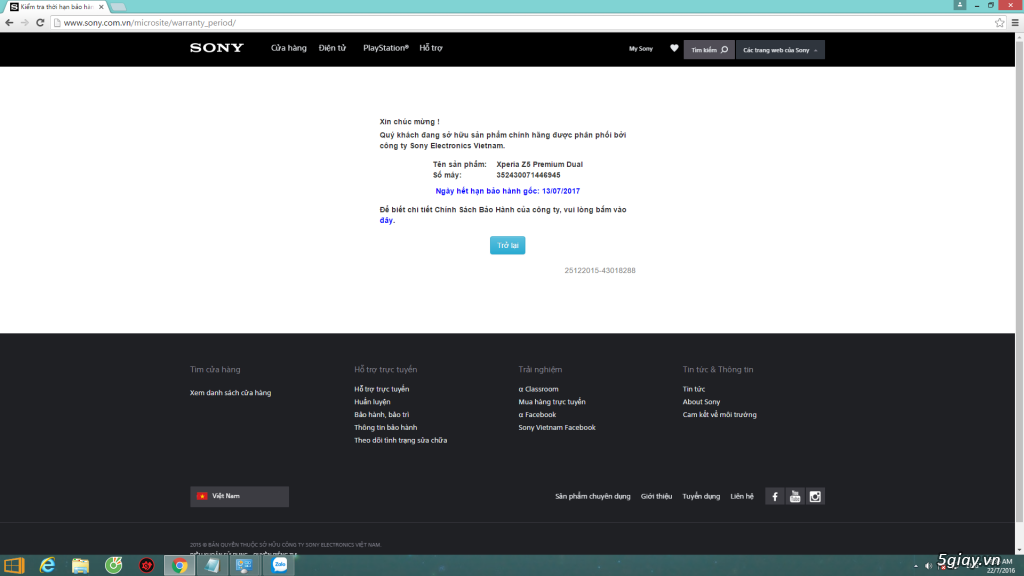Viewport: 1024px width, 576px height.
Task: Select the Kiểm tra thời hạn bảo hành tab
Action: pyautogui.click(x=56, y=7)
